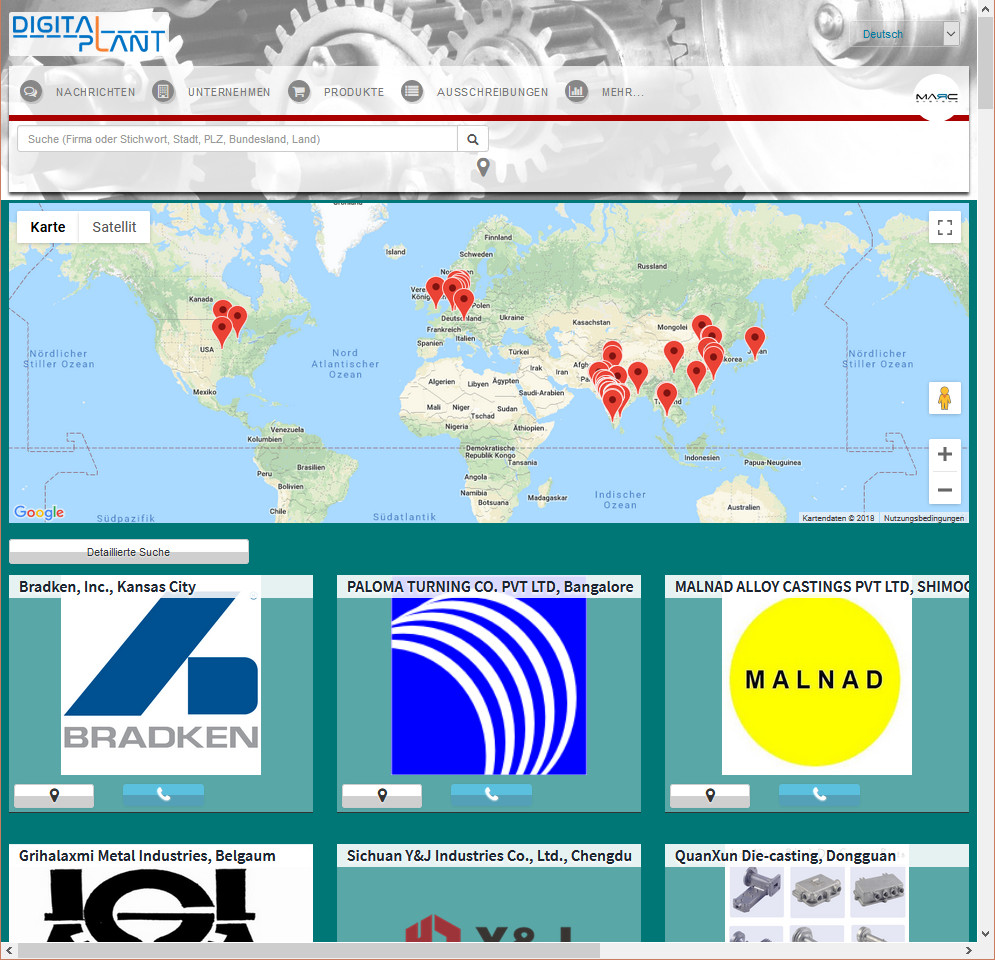Screen dimensions: 995x960
Task: Click the search text input field
Action: click(237, 139)
